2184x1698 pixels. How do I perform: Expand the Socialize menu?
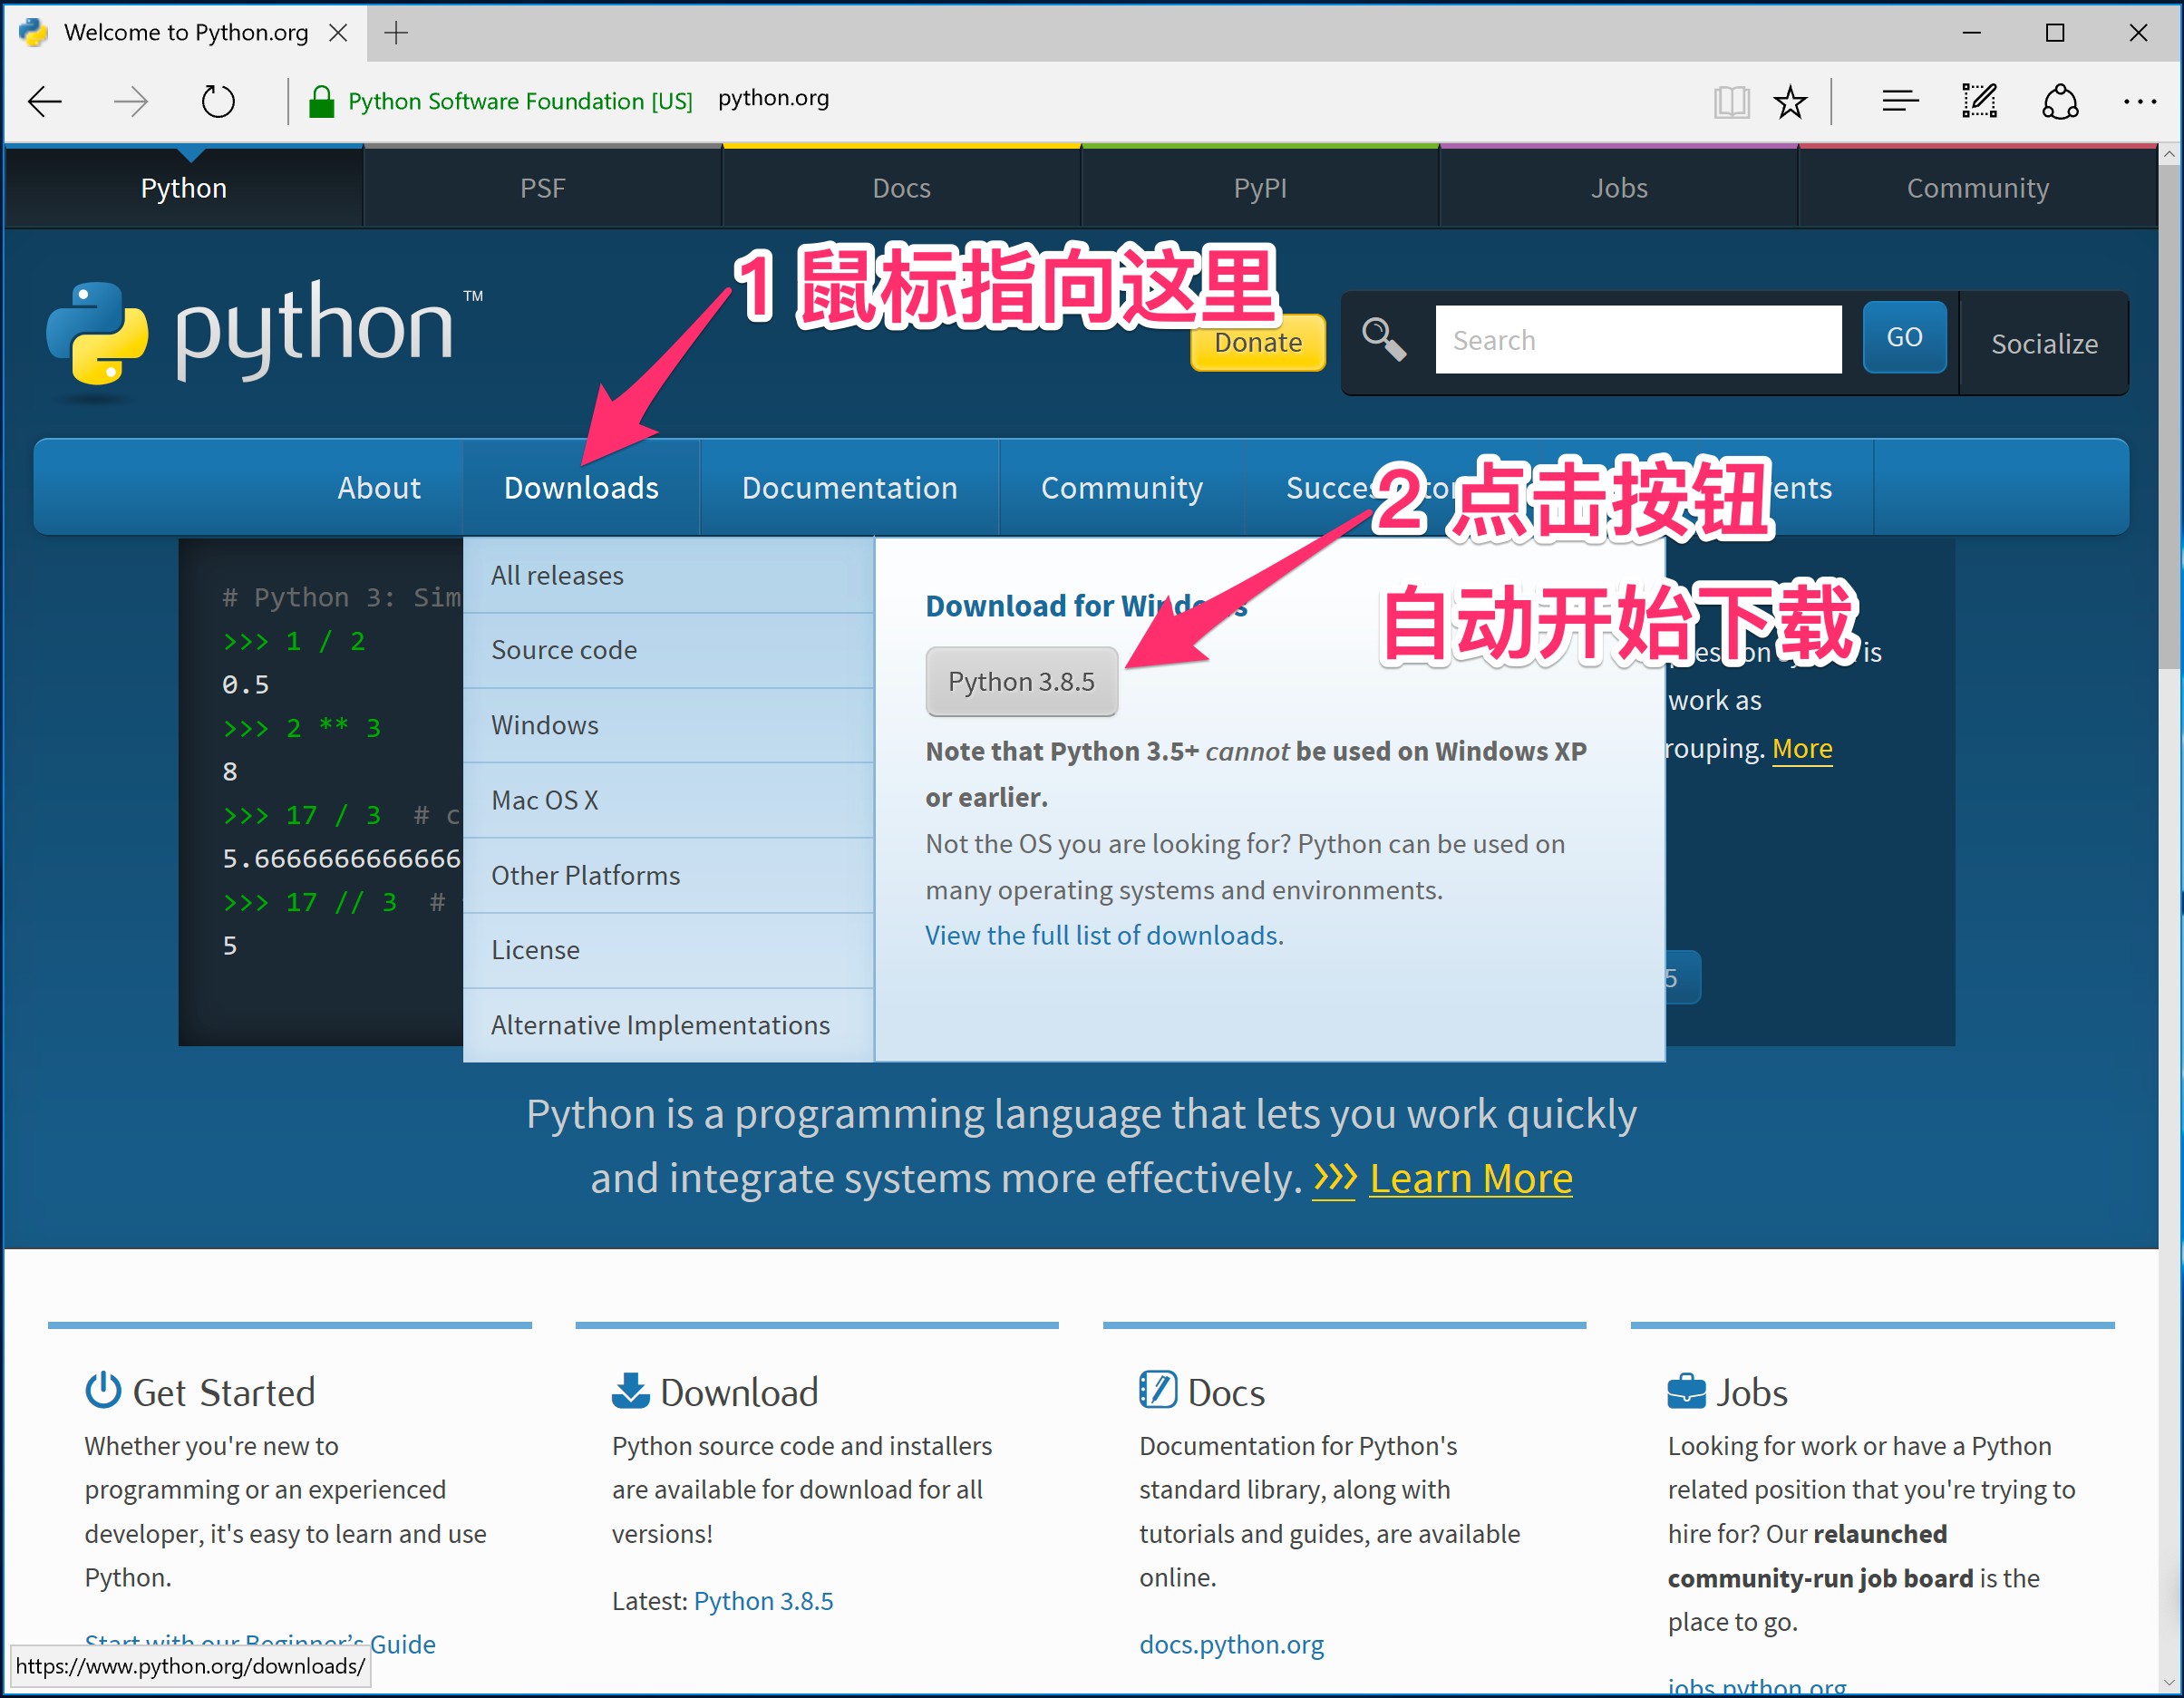point(2044,344)
